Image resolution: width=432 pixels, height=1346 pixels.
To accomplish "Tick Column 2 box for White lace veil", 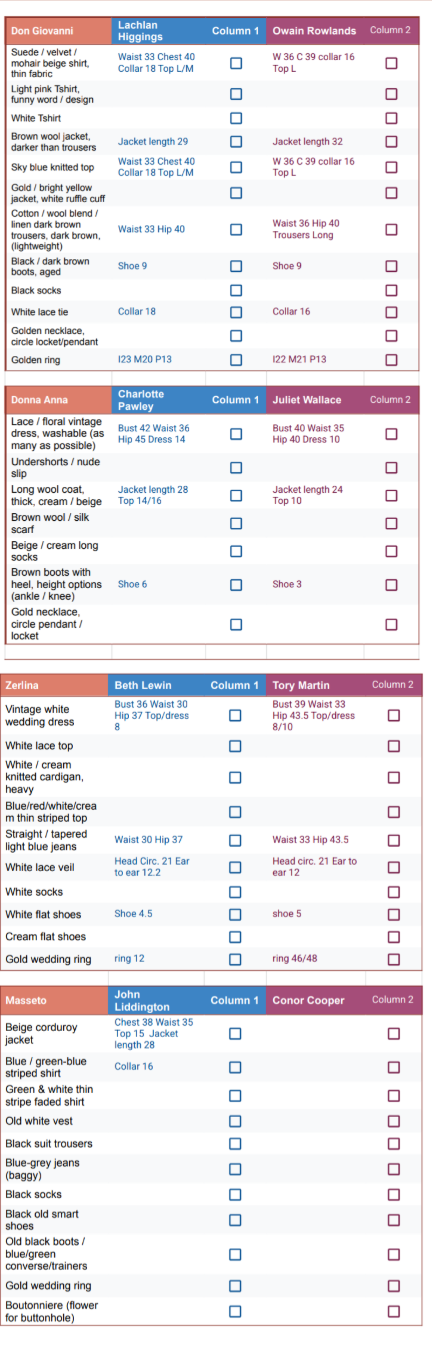I will (393, 867).
